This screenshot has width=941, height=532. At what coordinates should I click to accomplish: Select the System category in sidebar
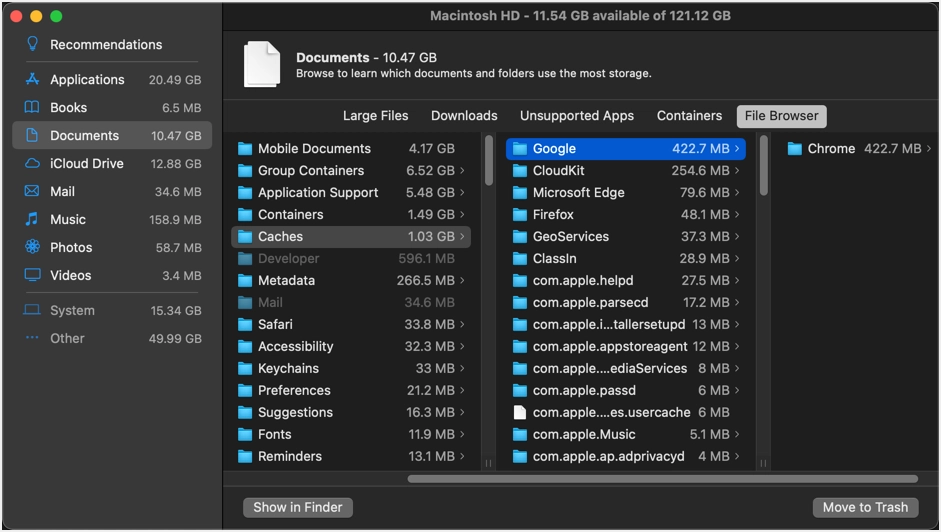112,310
